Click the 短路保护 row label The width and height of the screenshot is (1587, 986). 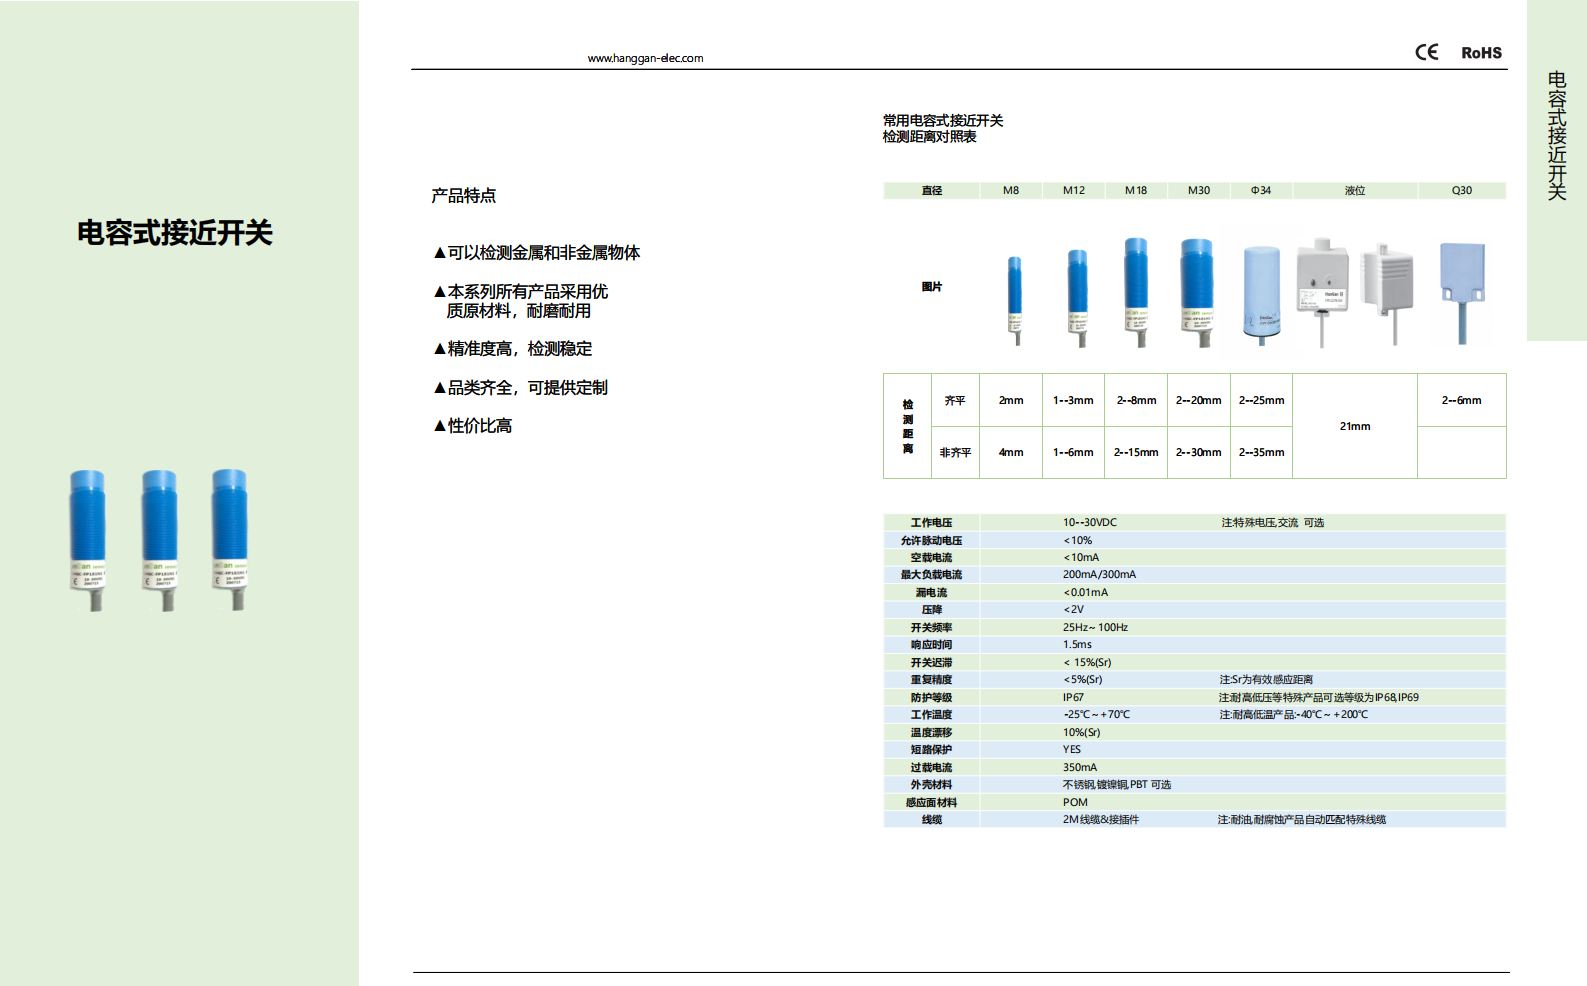931,750
